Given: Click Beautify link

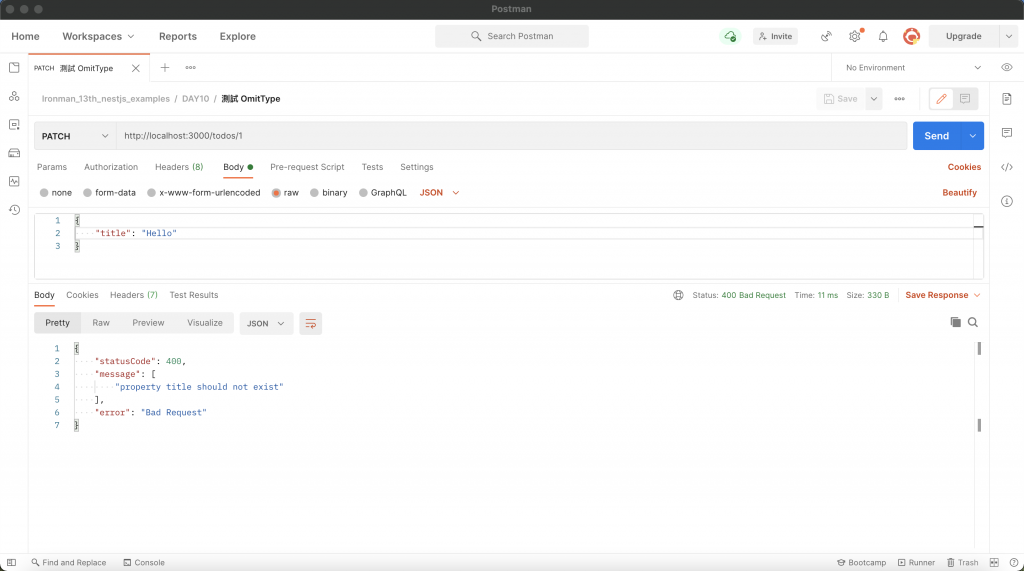Looking at the screenshot, I should coord(959,193).
